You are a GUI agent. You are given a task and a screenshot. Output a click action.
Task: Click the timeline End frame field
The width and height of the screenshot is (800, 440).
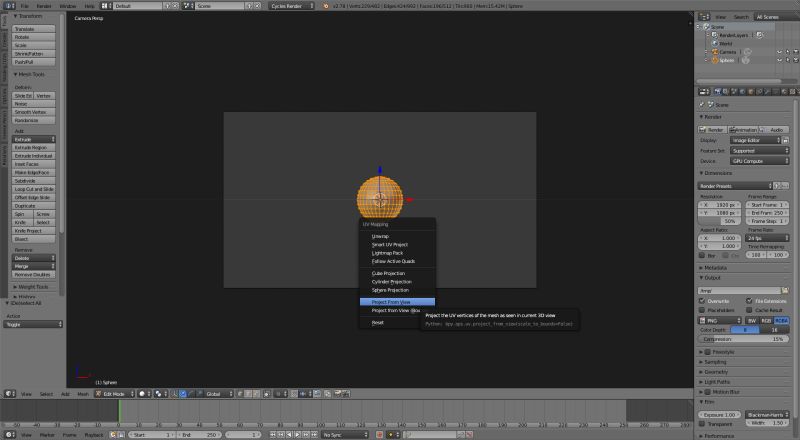pos(200,434)
